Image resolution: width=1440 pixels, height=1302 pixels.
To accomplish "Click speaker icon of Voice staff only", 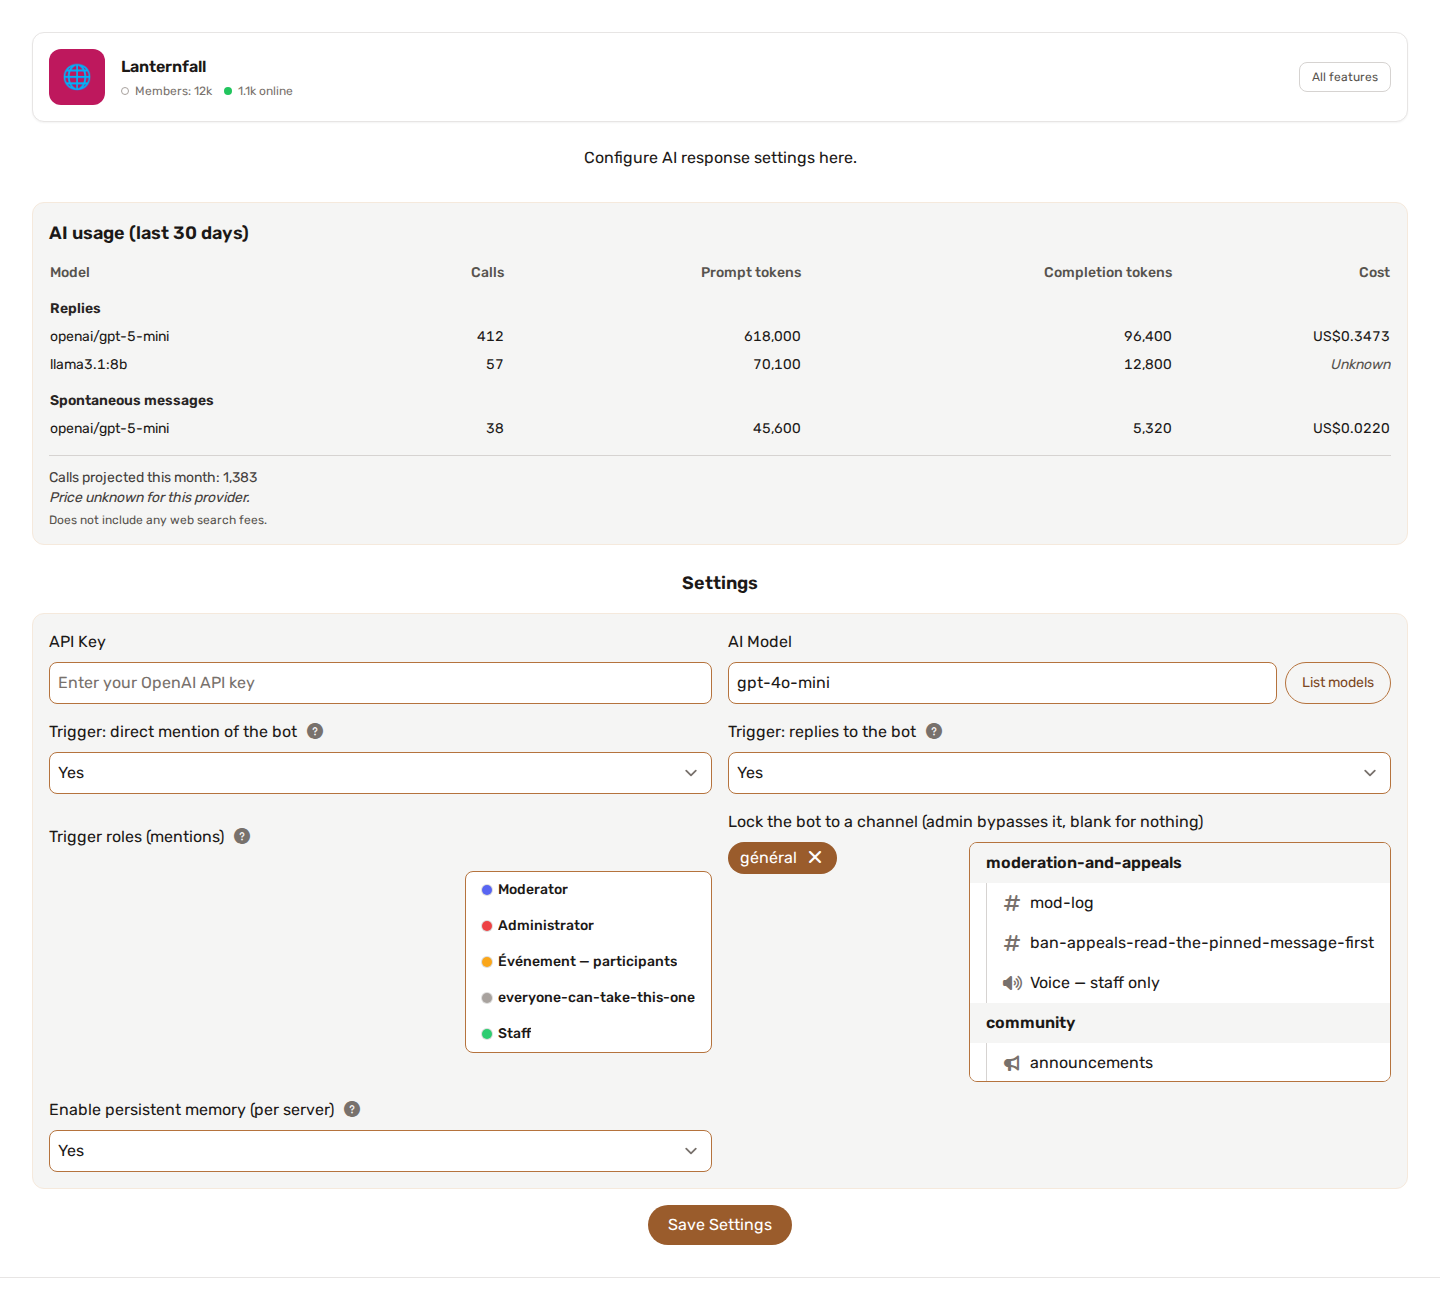I will coord(1012,983).
